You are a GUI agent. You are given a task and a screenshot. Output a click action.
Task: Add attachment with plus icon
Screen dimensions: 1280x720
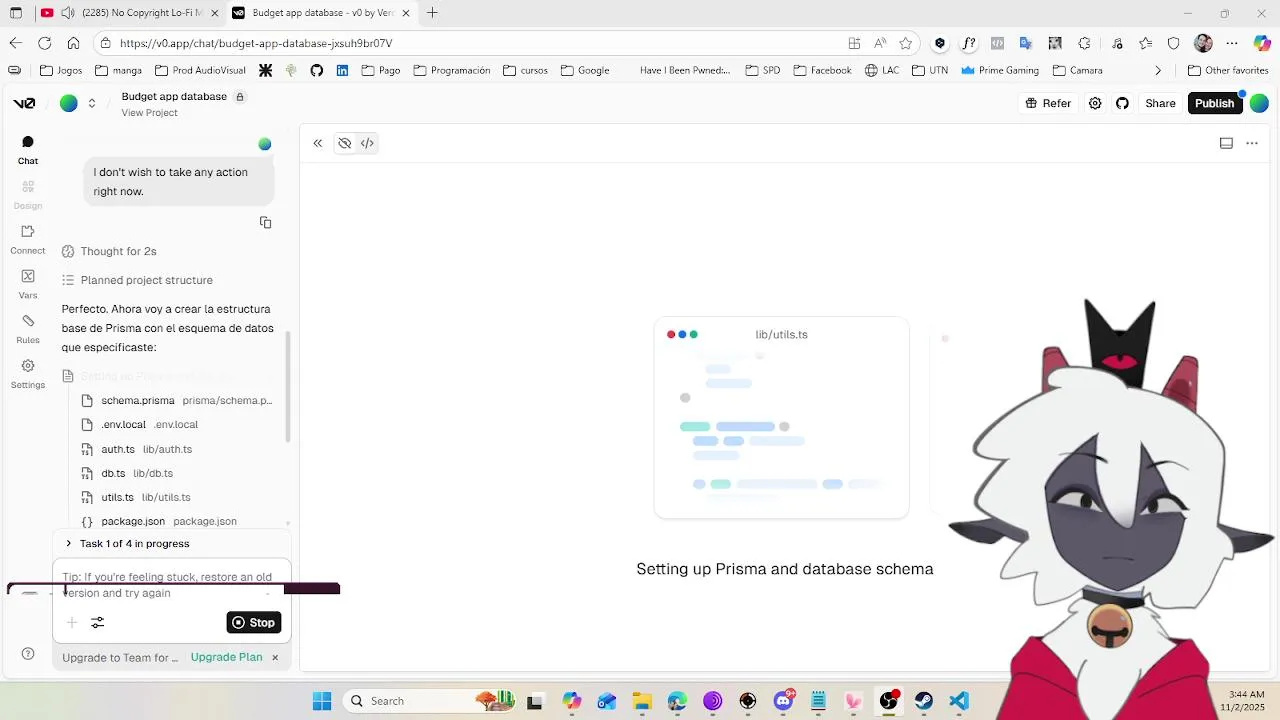[72, 622]
